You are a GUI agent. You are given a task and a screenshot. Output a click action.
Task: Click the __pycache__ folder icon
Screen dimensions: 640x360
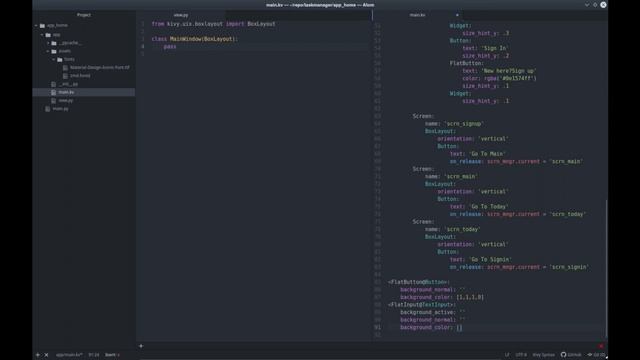point(54,43)
